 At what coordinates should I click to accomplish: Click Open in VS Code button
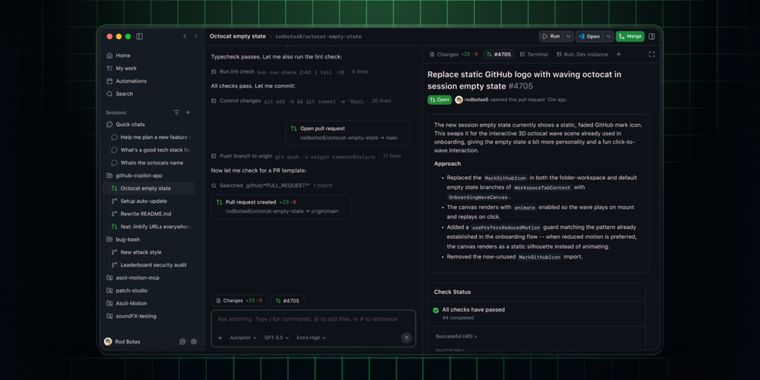pos(589,36)
